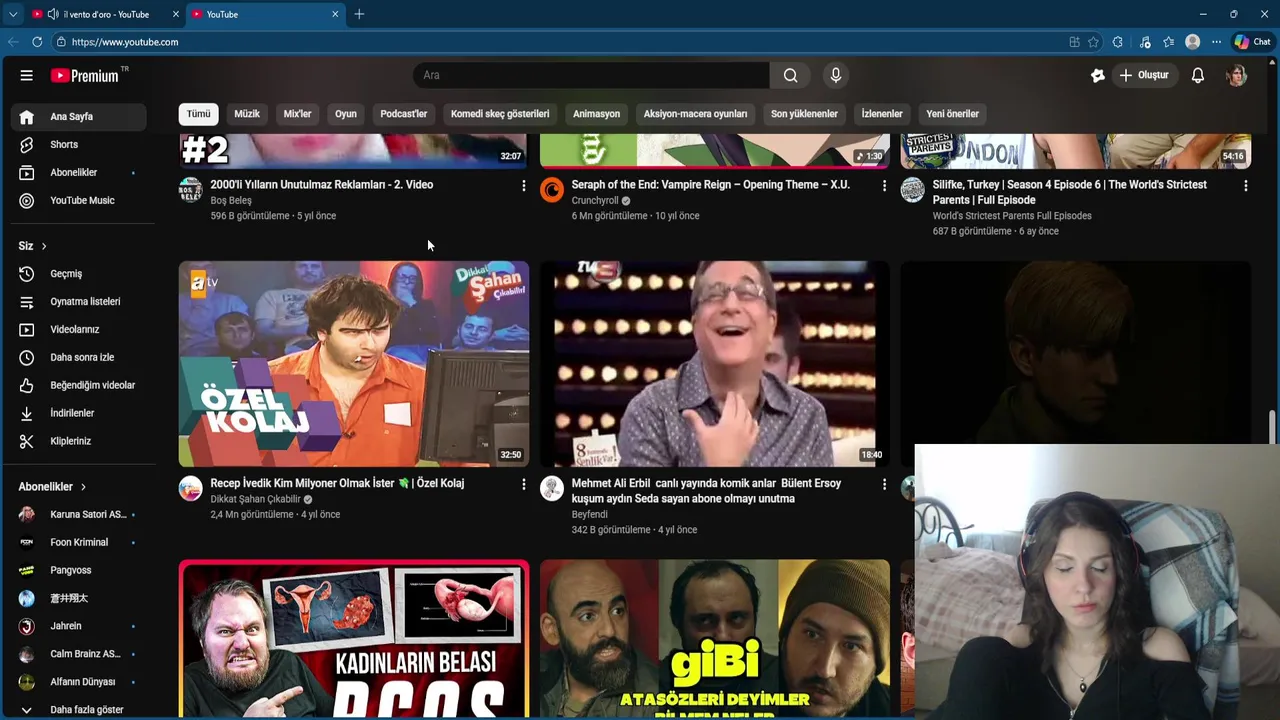Open Daha sonra izle
The height and width of the screenshot is (720, 1280).
pos(79,357)
